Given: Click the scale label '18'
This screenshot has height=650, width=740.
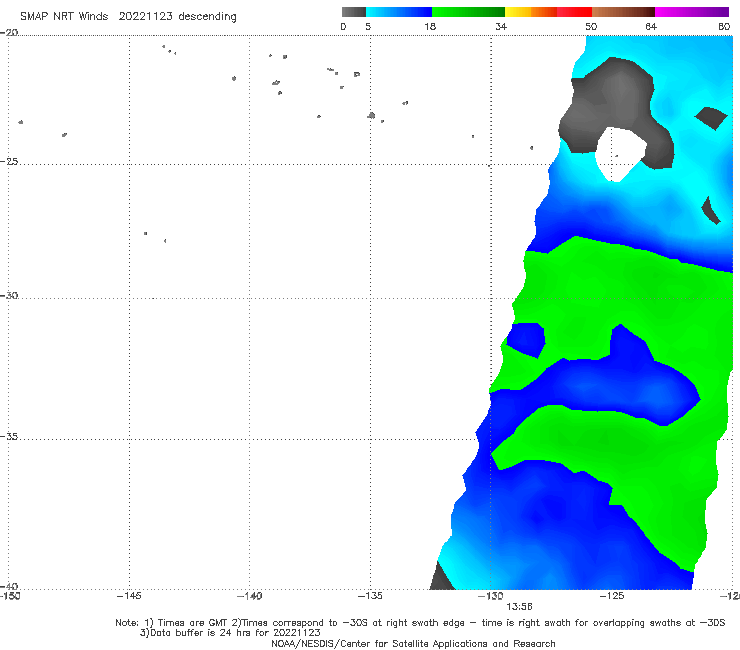Looking at the screenshot, I should pos(430,26).
